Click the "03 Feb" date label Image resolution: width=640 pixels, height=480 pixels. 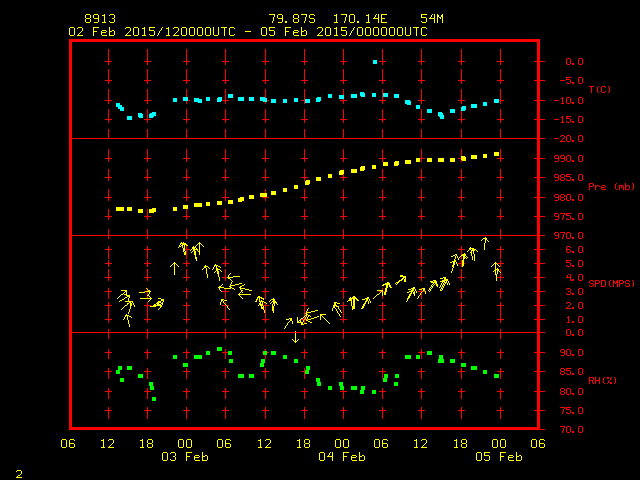pyautogui.click(x=185, y=457)
